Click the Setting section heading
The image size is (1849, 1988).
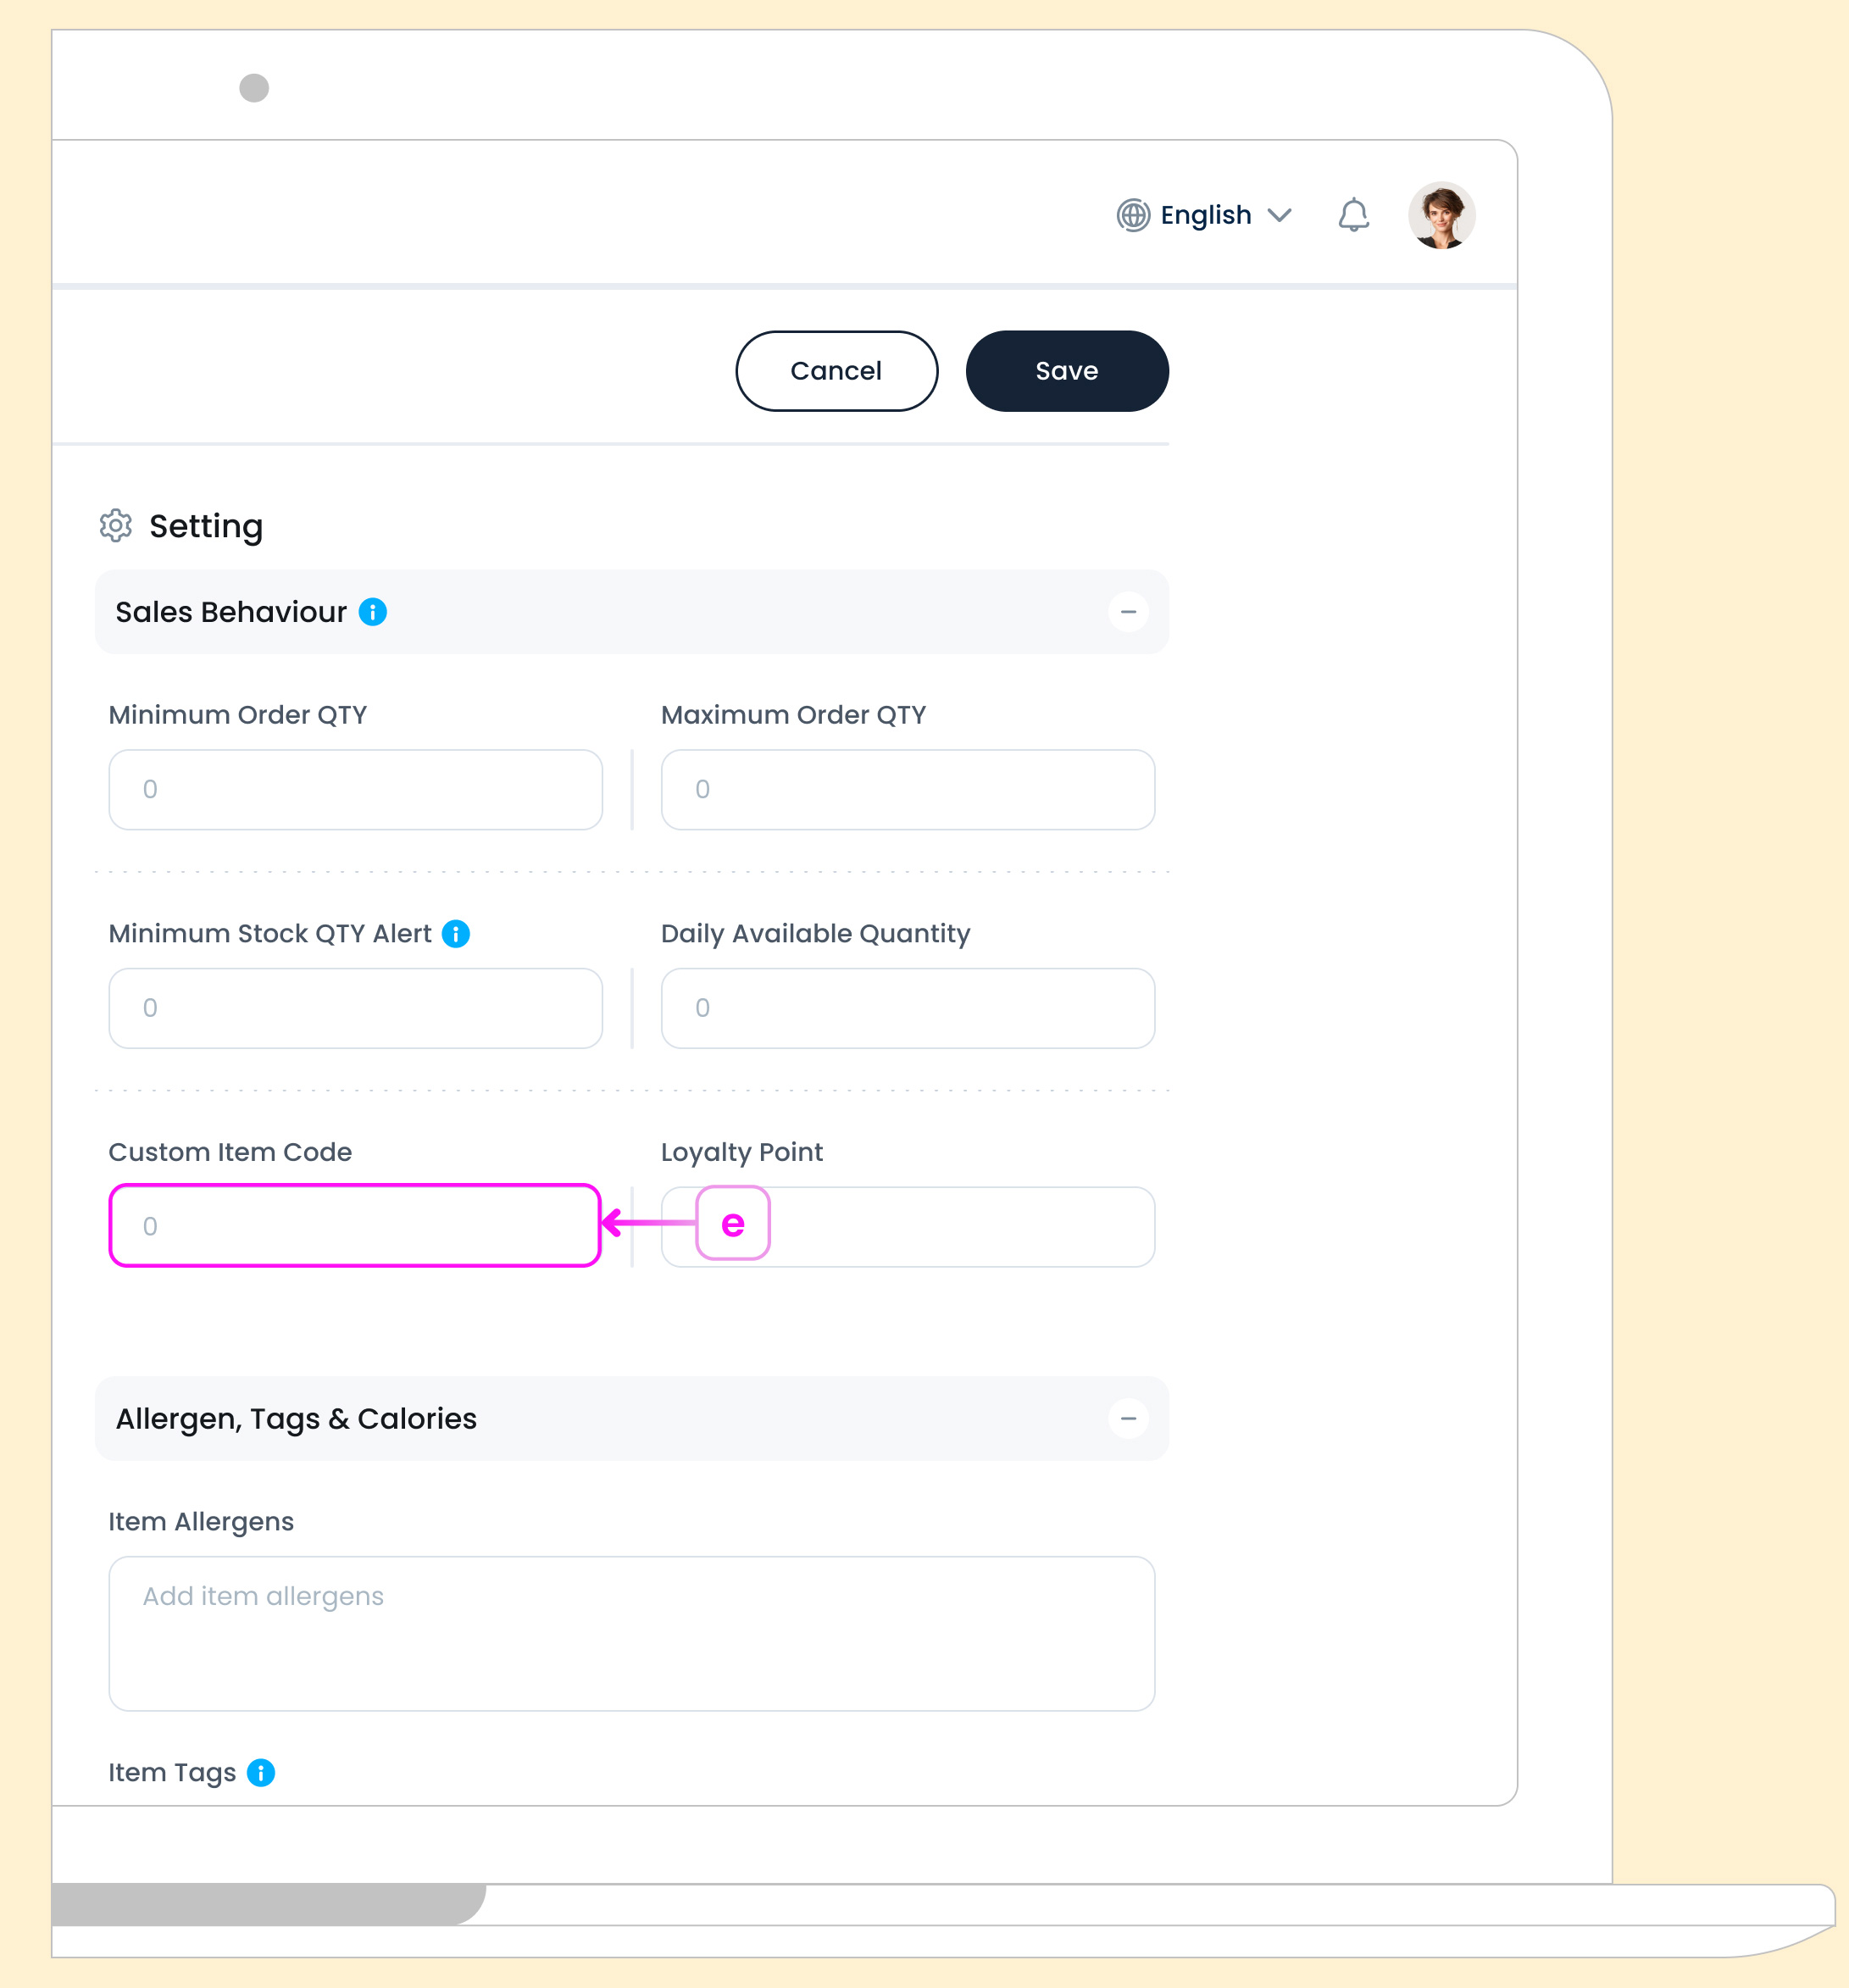point(206,525)
